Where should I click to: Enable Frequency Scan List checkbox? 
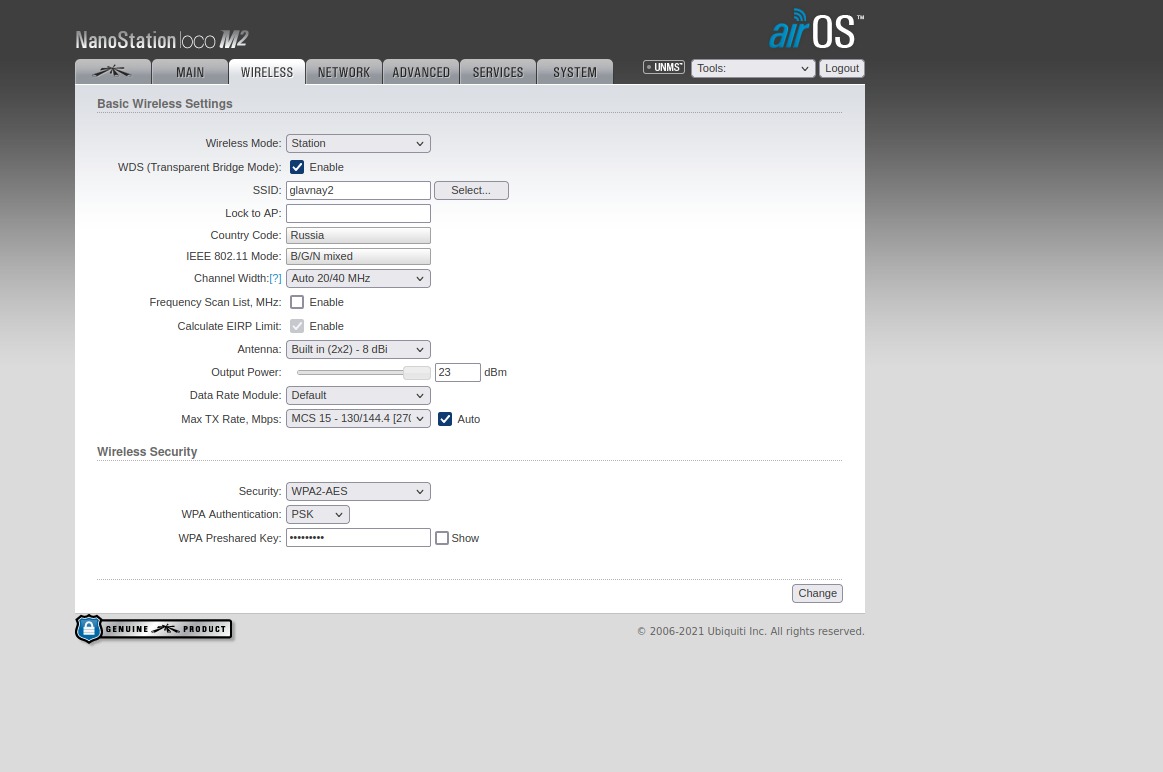click(x=297, y=302)
